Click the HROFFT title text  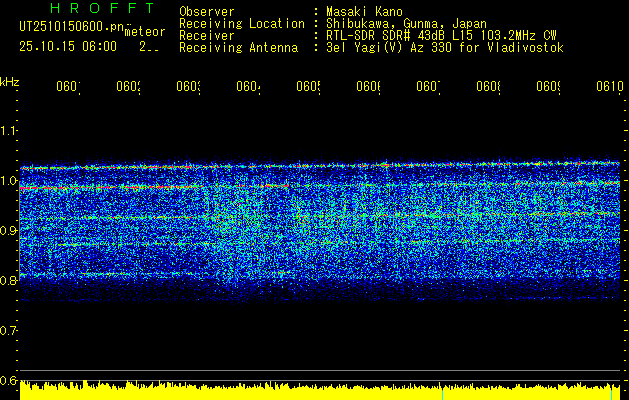point(103,8)
